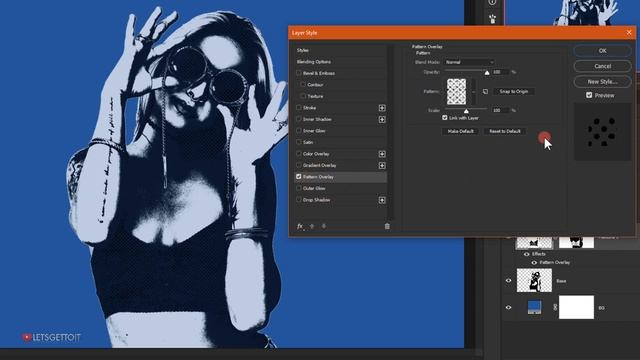
Task: Uncheck the Pattern Overlay checkbox
Action: 299,177
